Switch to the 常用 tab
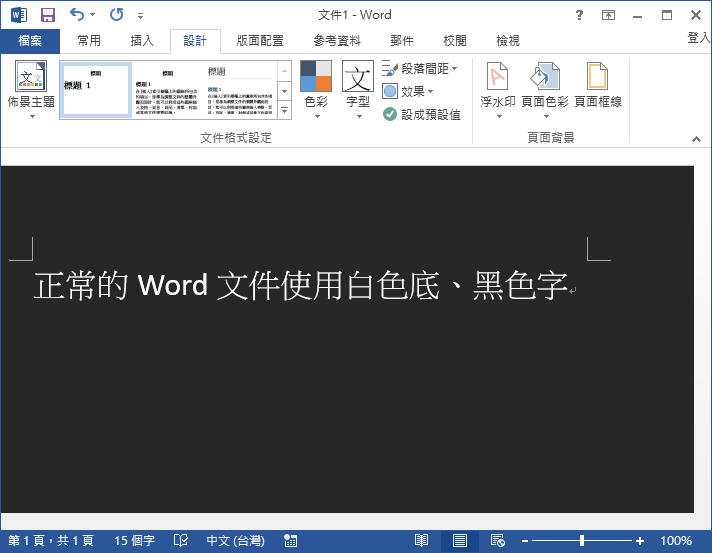The image size is (712, 553). pyautogui.click(x=89, y=41)
